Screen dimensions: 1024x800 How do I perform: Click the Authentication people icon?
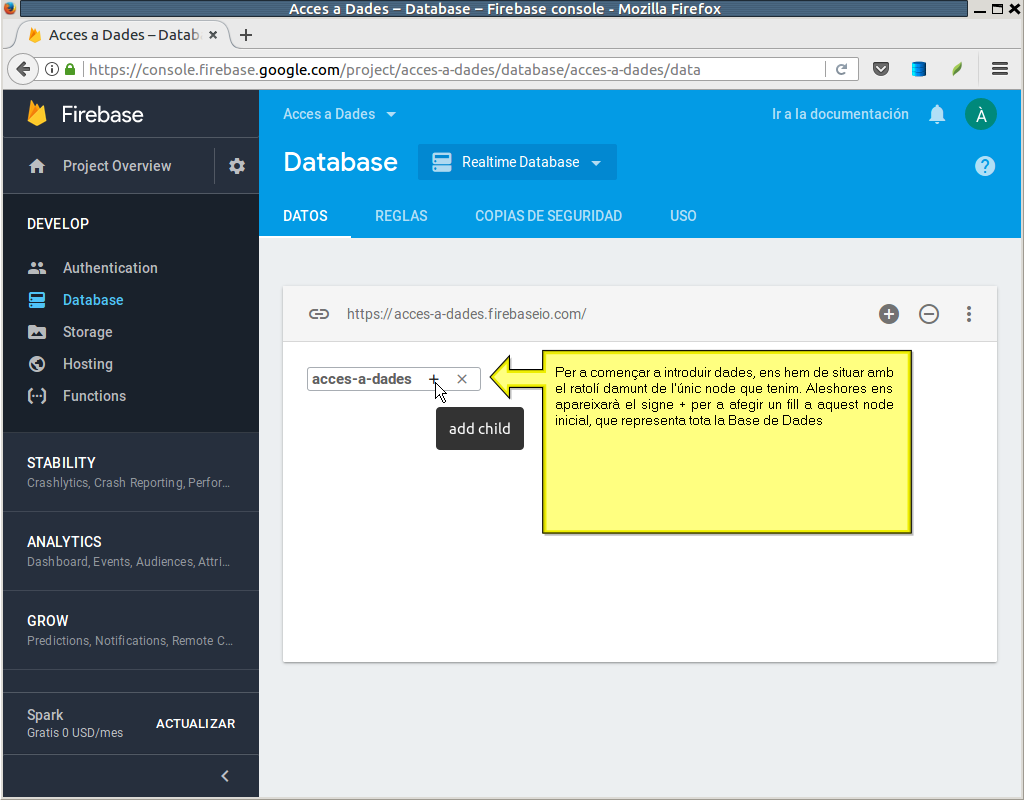point(37,268)
